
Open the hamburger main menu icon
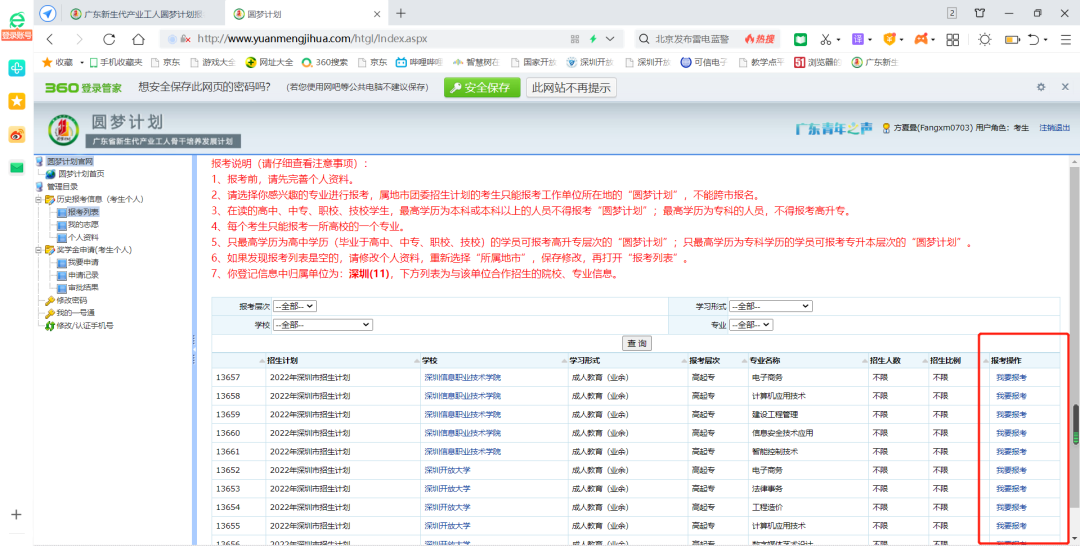[x=1063, y=39]
